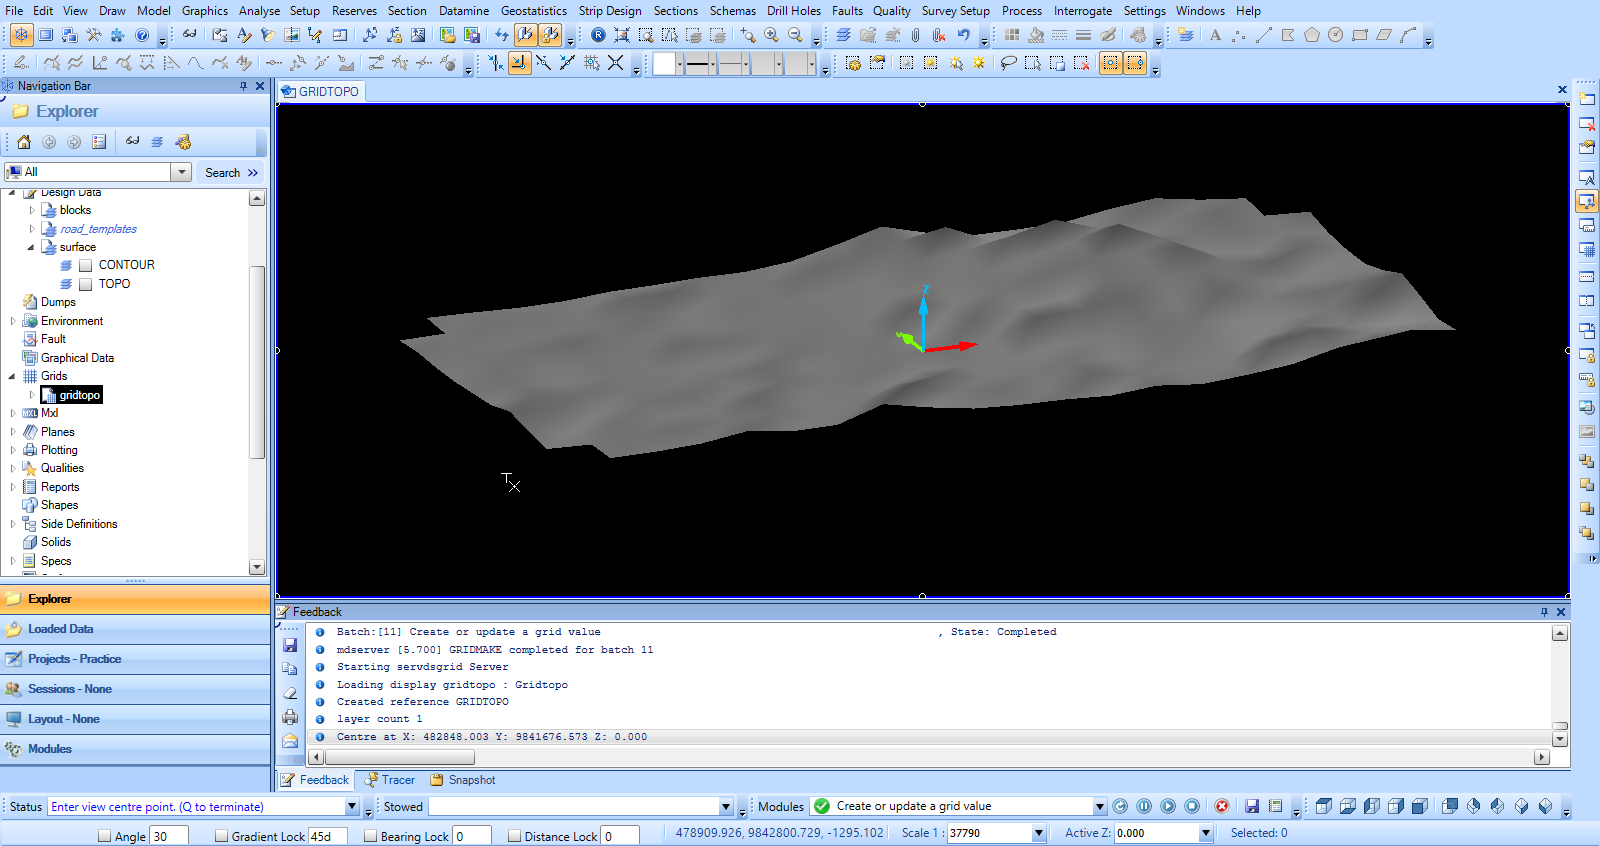
Task: Toggle the Bearing Lock checkbox
Action: [x=370, y=836]
